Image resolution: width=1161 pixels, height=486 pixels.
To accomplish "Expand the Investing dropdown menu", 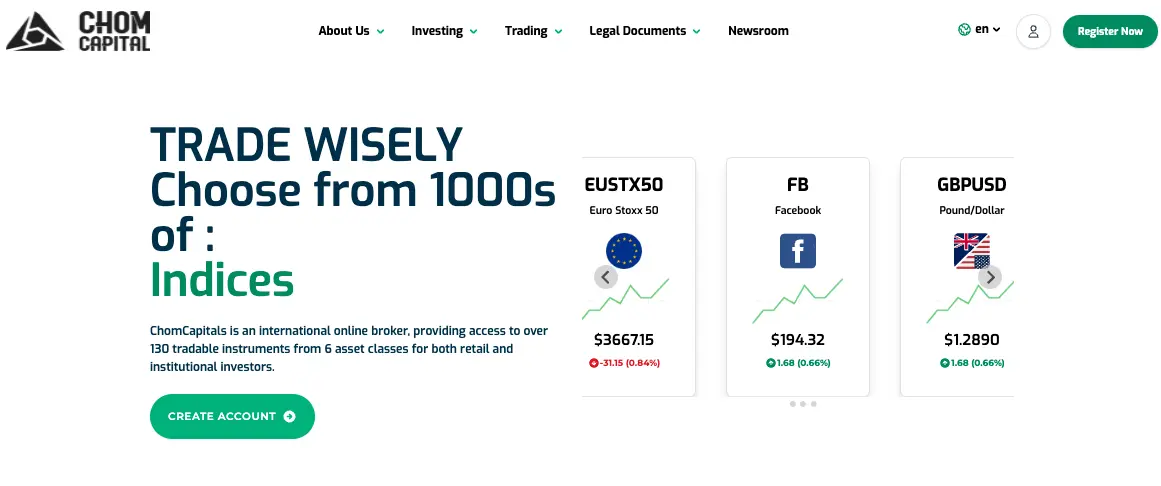I will point(444,31).
